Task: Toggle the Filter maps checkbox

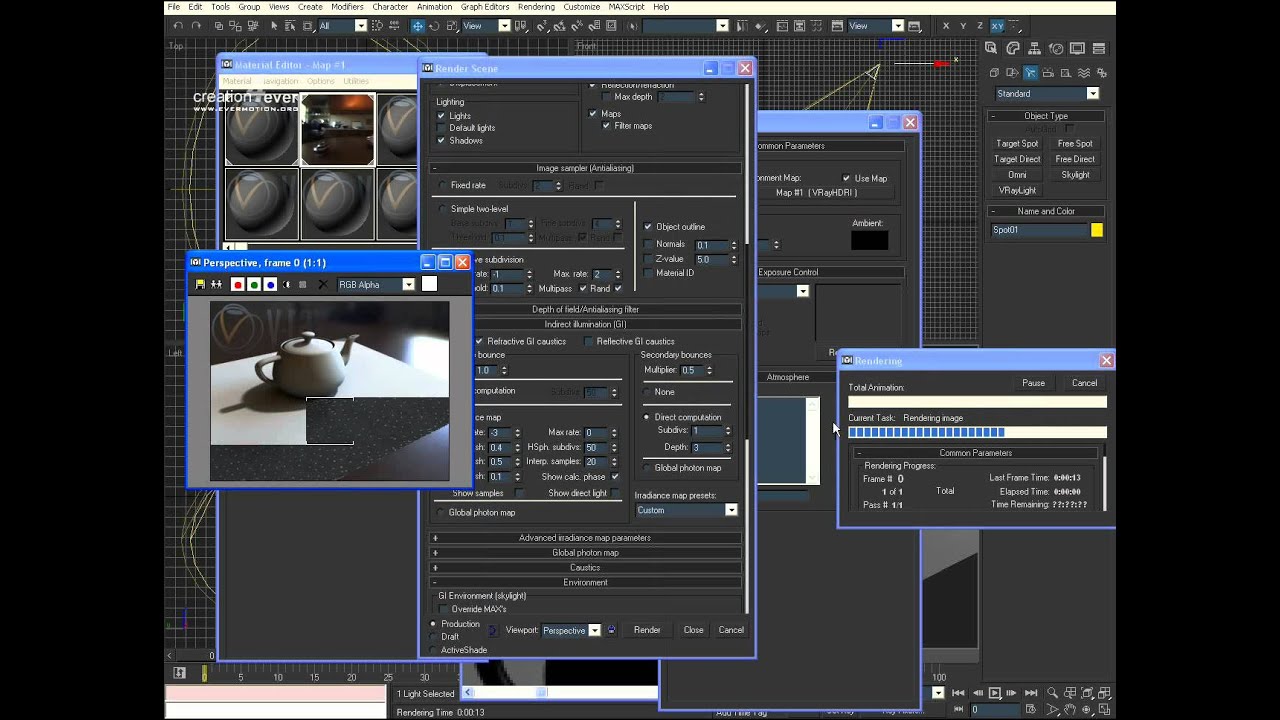Action: 605,126
